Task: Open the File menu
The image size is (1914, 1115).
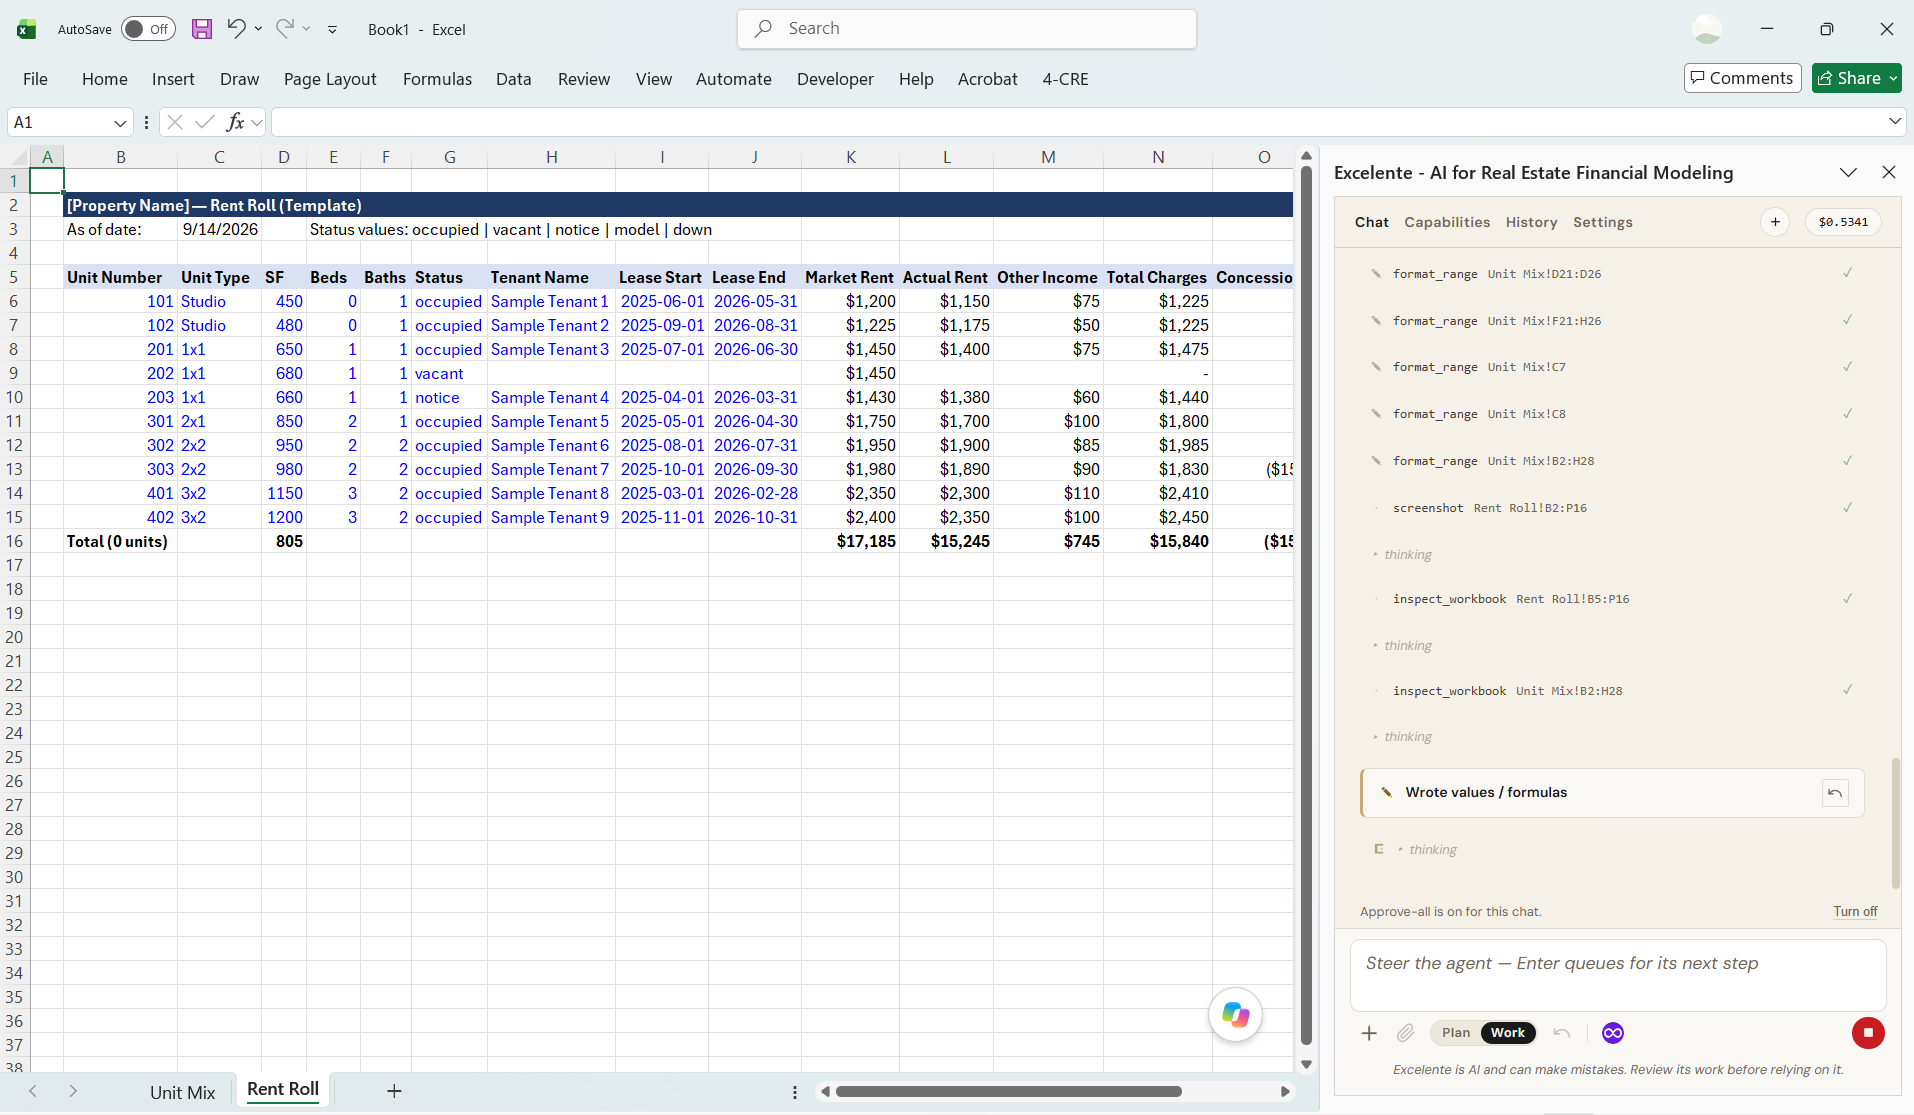Action: pyautogui.click(x=35, y=79)
